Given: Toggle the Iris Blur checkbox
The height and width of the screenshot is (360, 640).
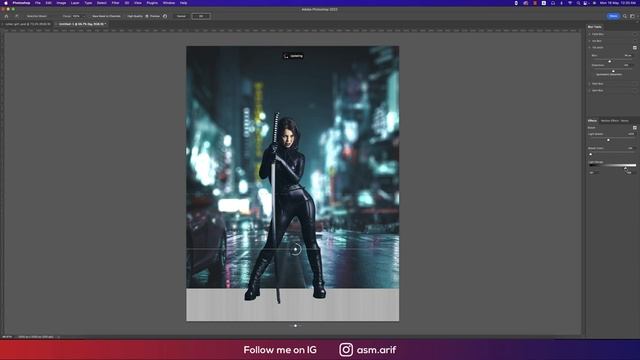Looking at the screenshot, I should pos(635,41).
